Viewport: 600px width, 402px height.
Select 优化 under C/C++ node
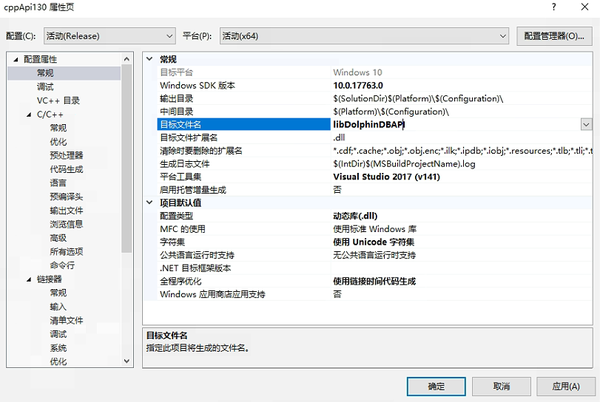click(58, 142)
